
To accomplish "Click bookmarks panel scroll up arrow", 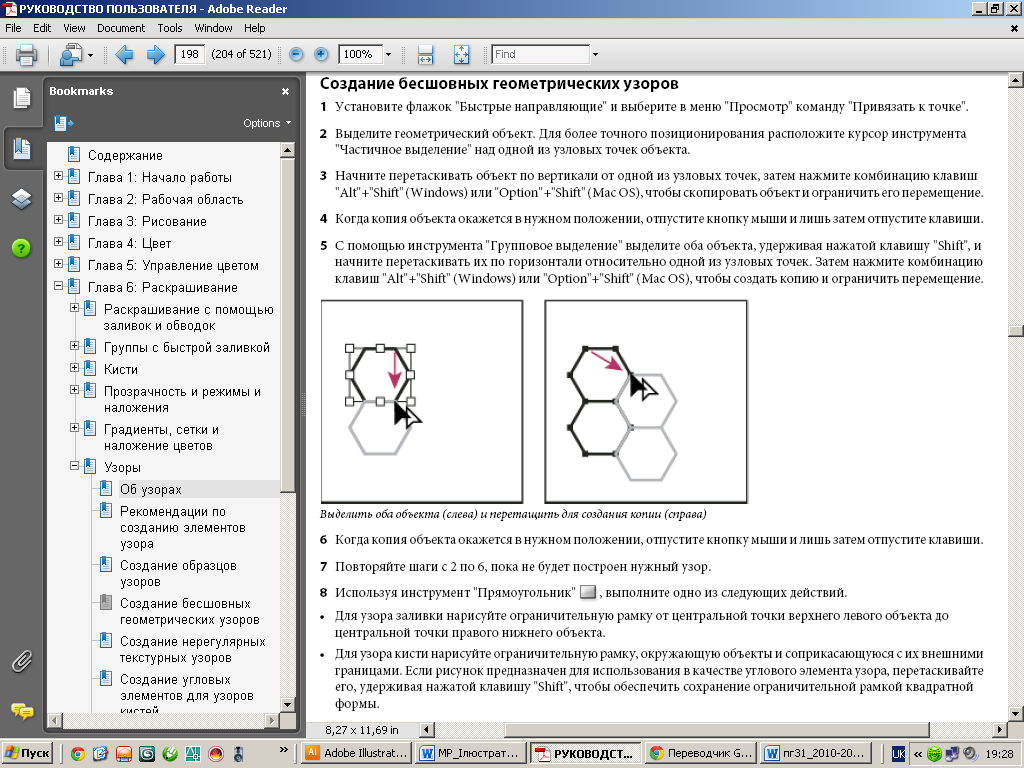I will click(287, 150).
